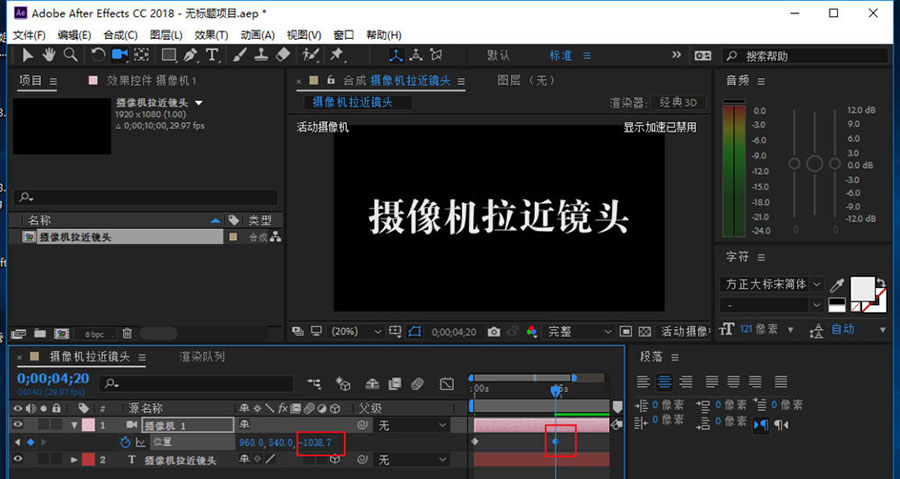Select the Rotation tool
Image resolution: width=900 pixels, height=479 pixels.
pyautogui.click(x=98, y=55)
